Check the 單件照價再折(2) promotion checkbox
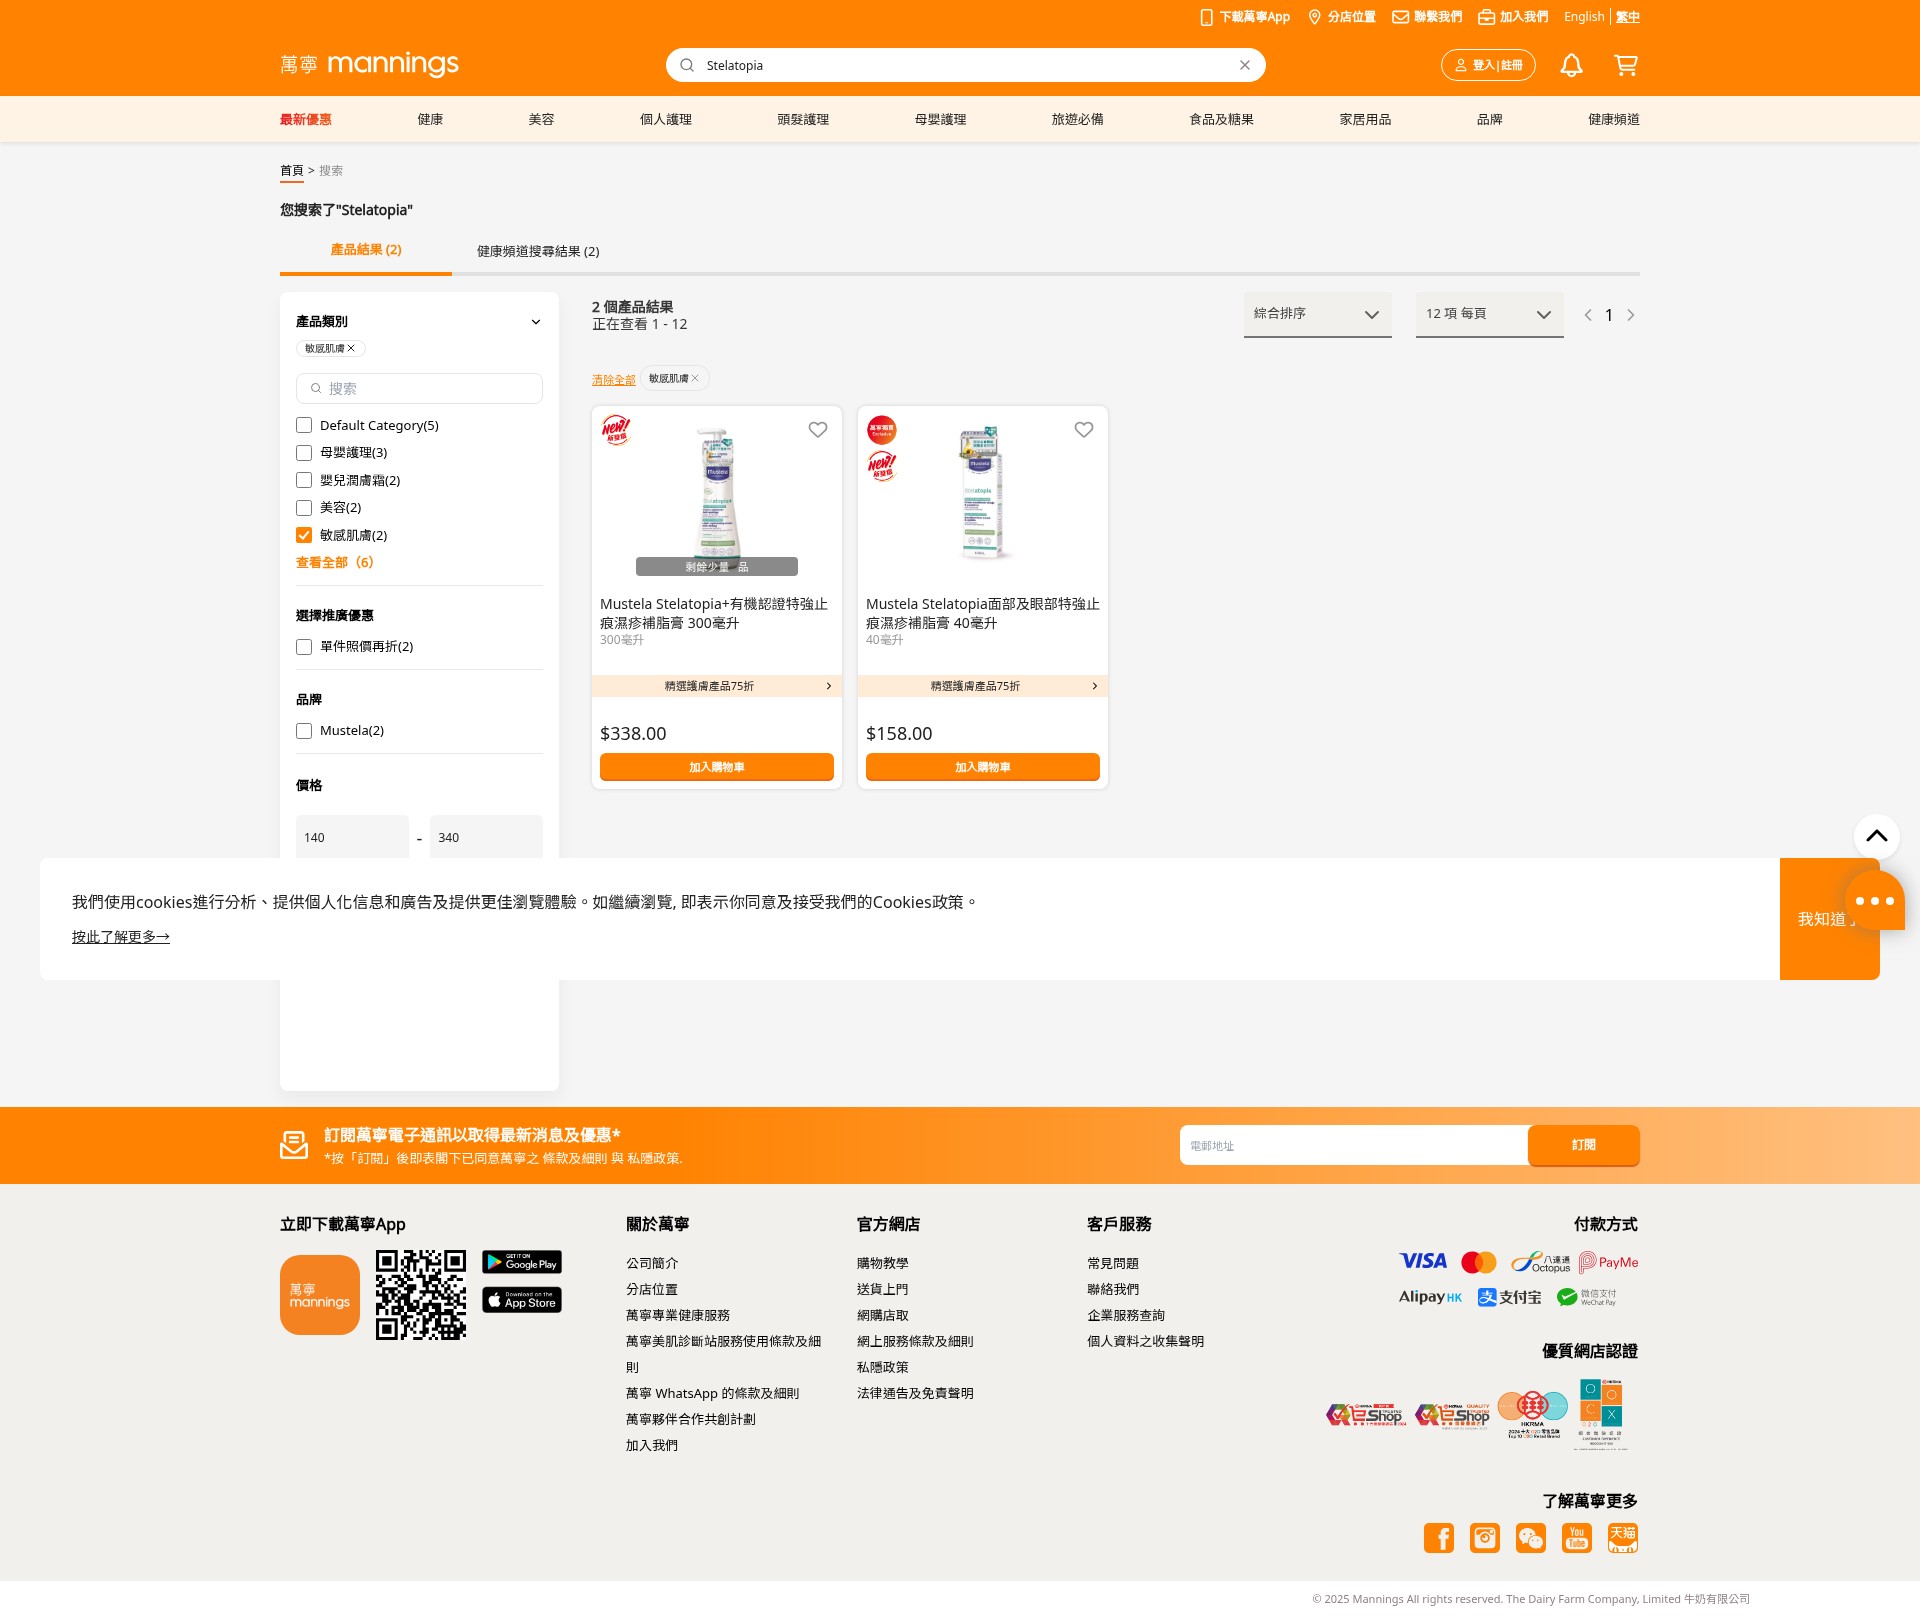The height and width of the screenshot is (1618, 1920). pos(304,647)
